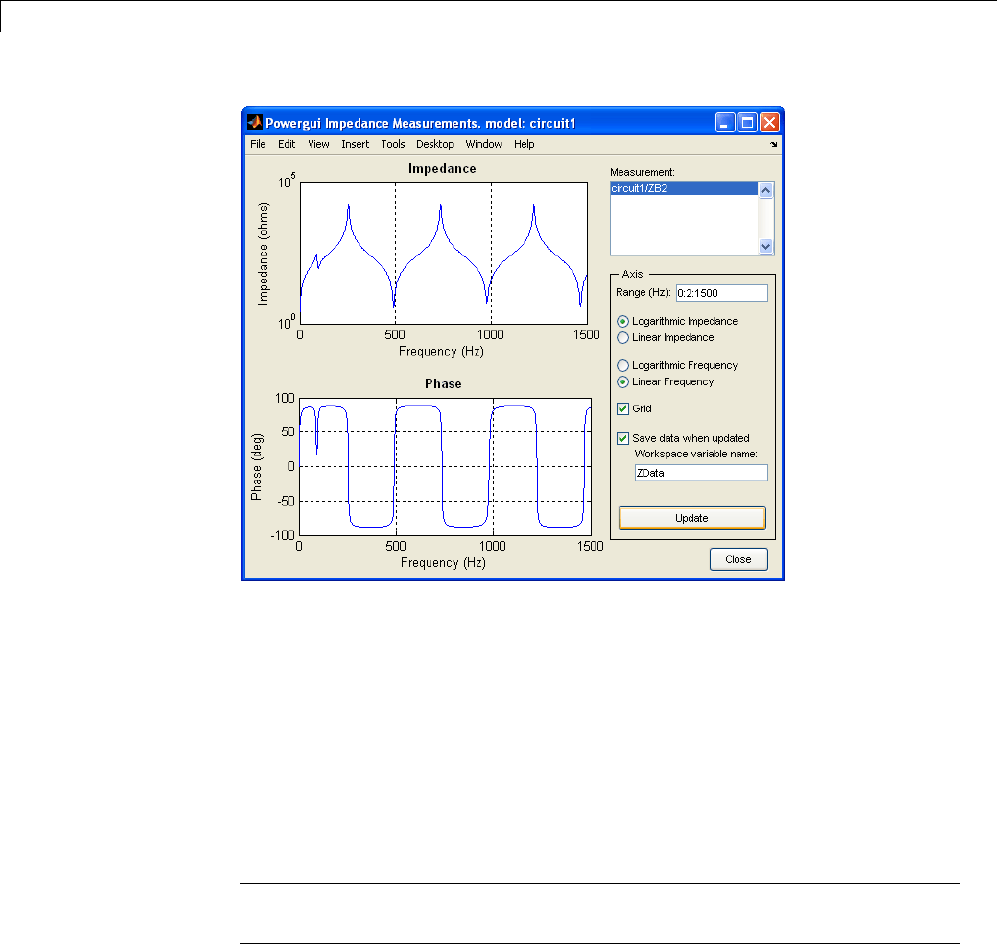This screenshot has height=944, width=997.
Task: Click the Measurement list scroll down arrow
Action: tap(766, 247)
